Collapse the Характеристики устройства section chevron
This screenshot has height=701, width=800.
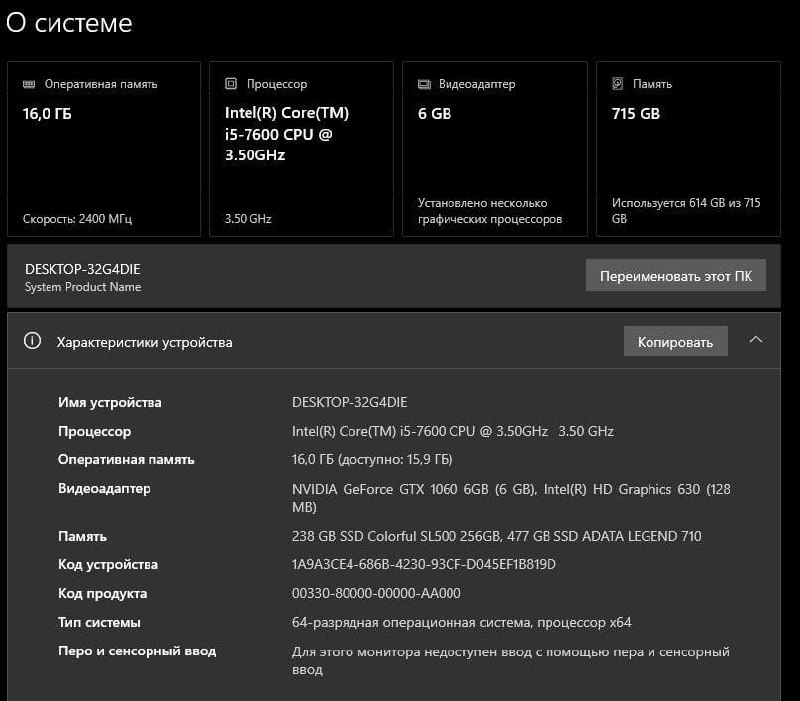point(756,340)
